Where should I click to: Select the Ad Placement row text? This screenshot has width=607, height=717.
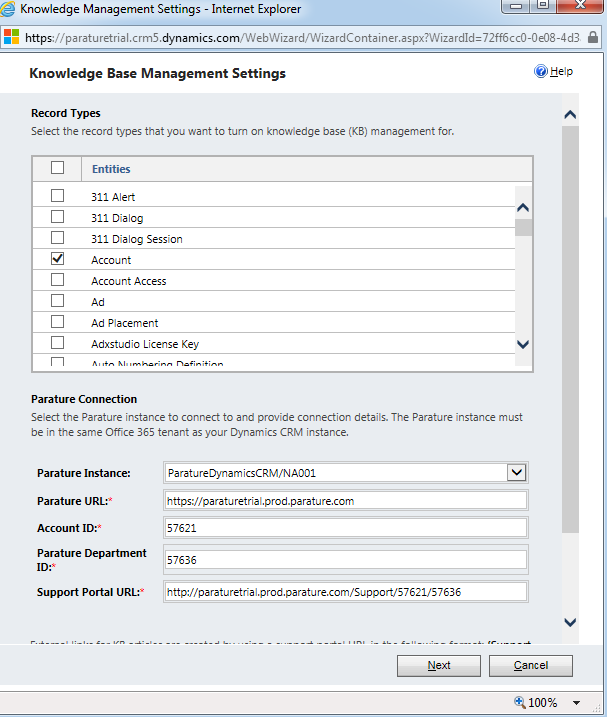[124, 323]
